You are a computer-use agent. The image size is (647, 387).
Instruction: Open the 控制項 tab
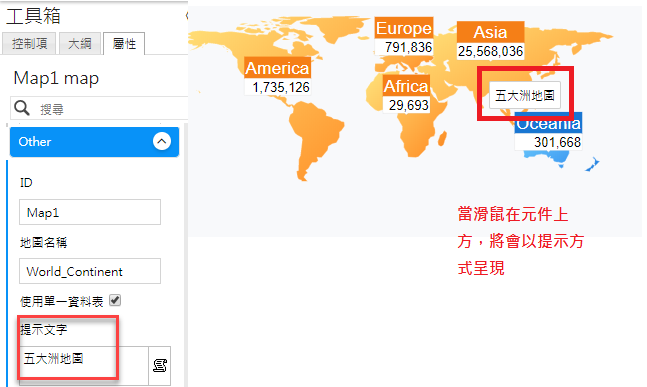tap(29, 43)
